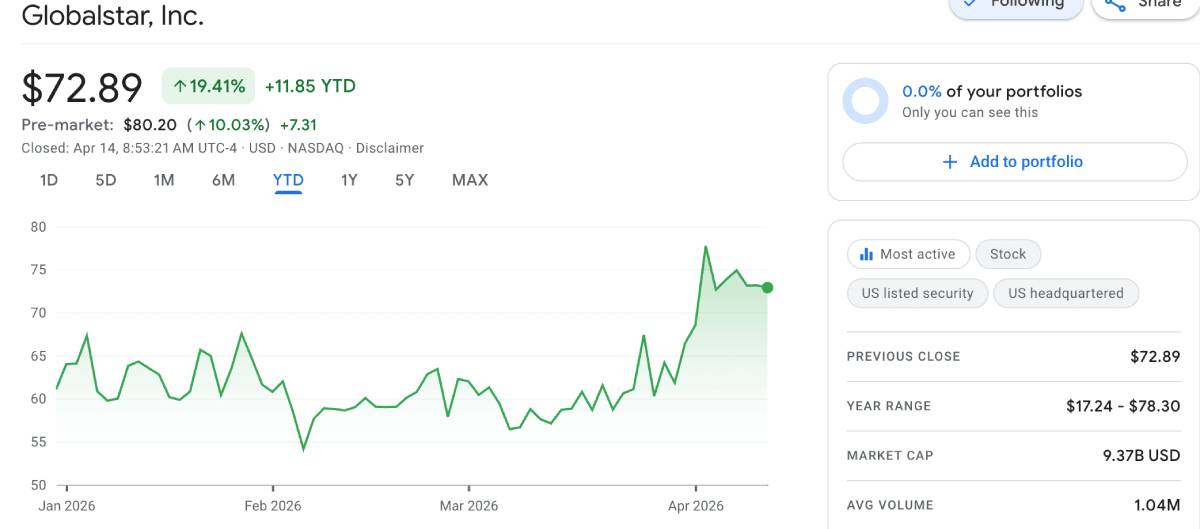Click the MARKET CAP label

pyautogui.click(x=890, y=455)
